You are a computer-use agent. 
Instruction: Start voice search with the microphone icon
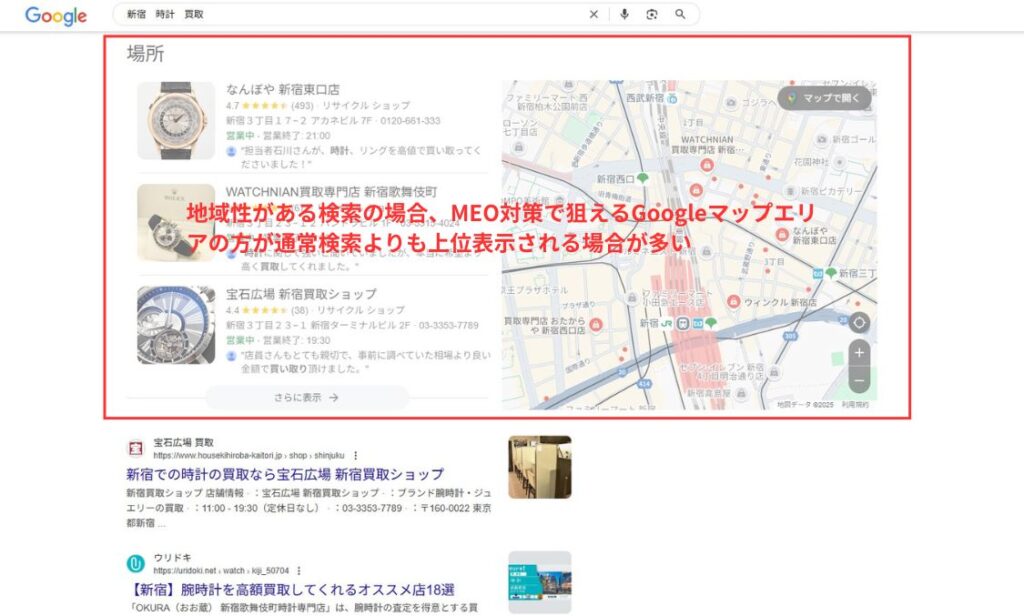pos(624,14)
